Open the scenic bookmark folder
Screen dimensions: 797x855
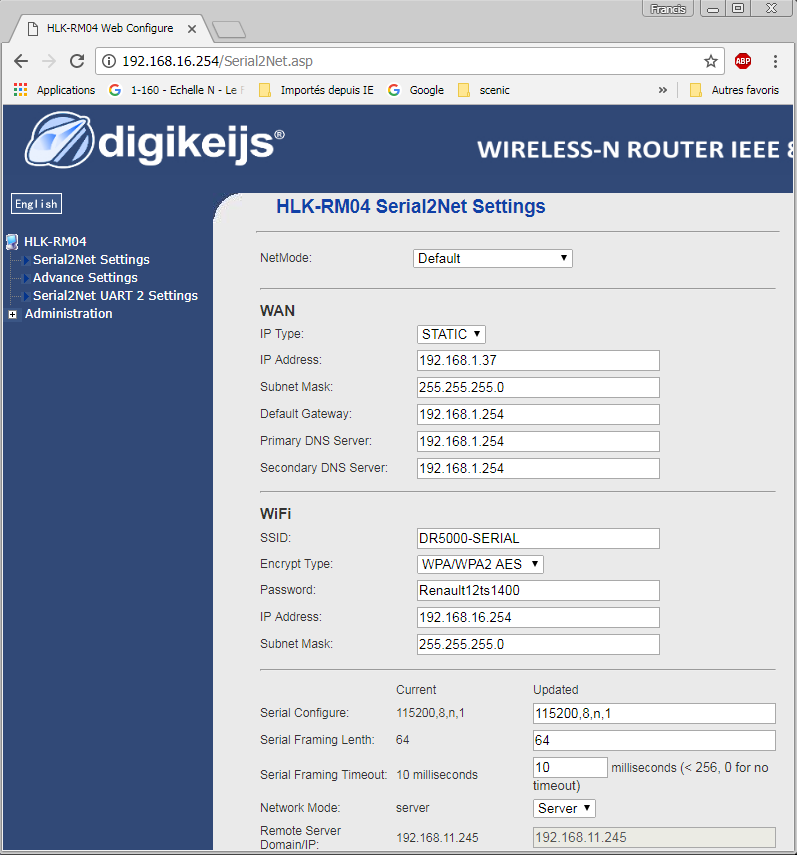click(x=484, y=90)
